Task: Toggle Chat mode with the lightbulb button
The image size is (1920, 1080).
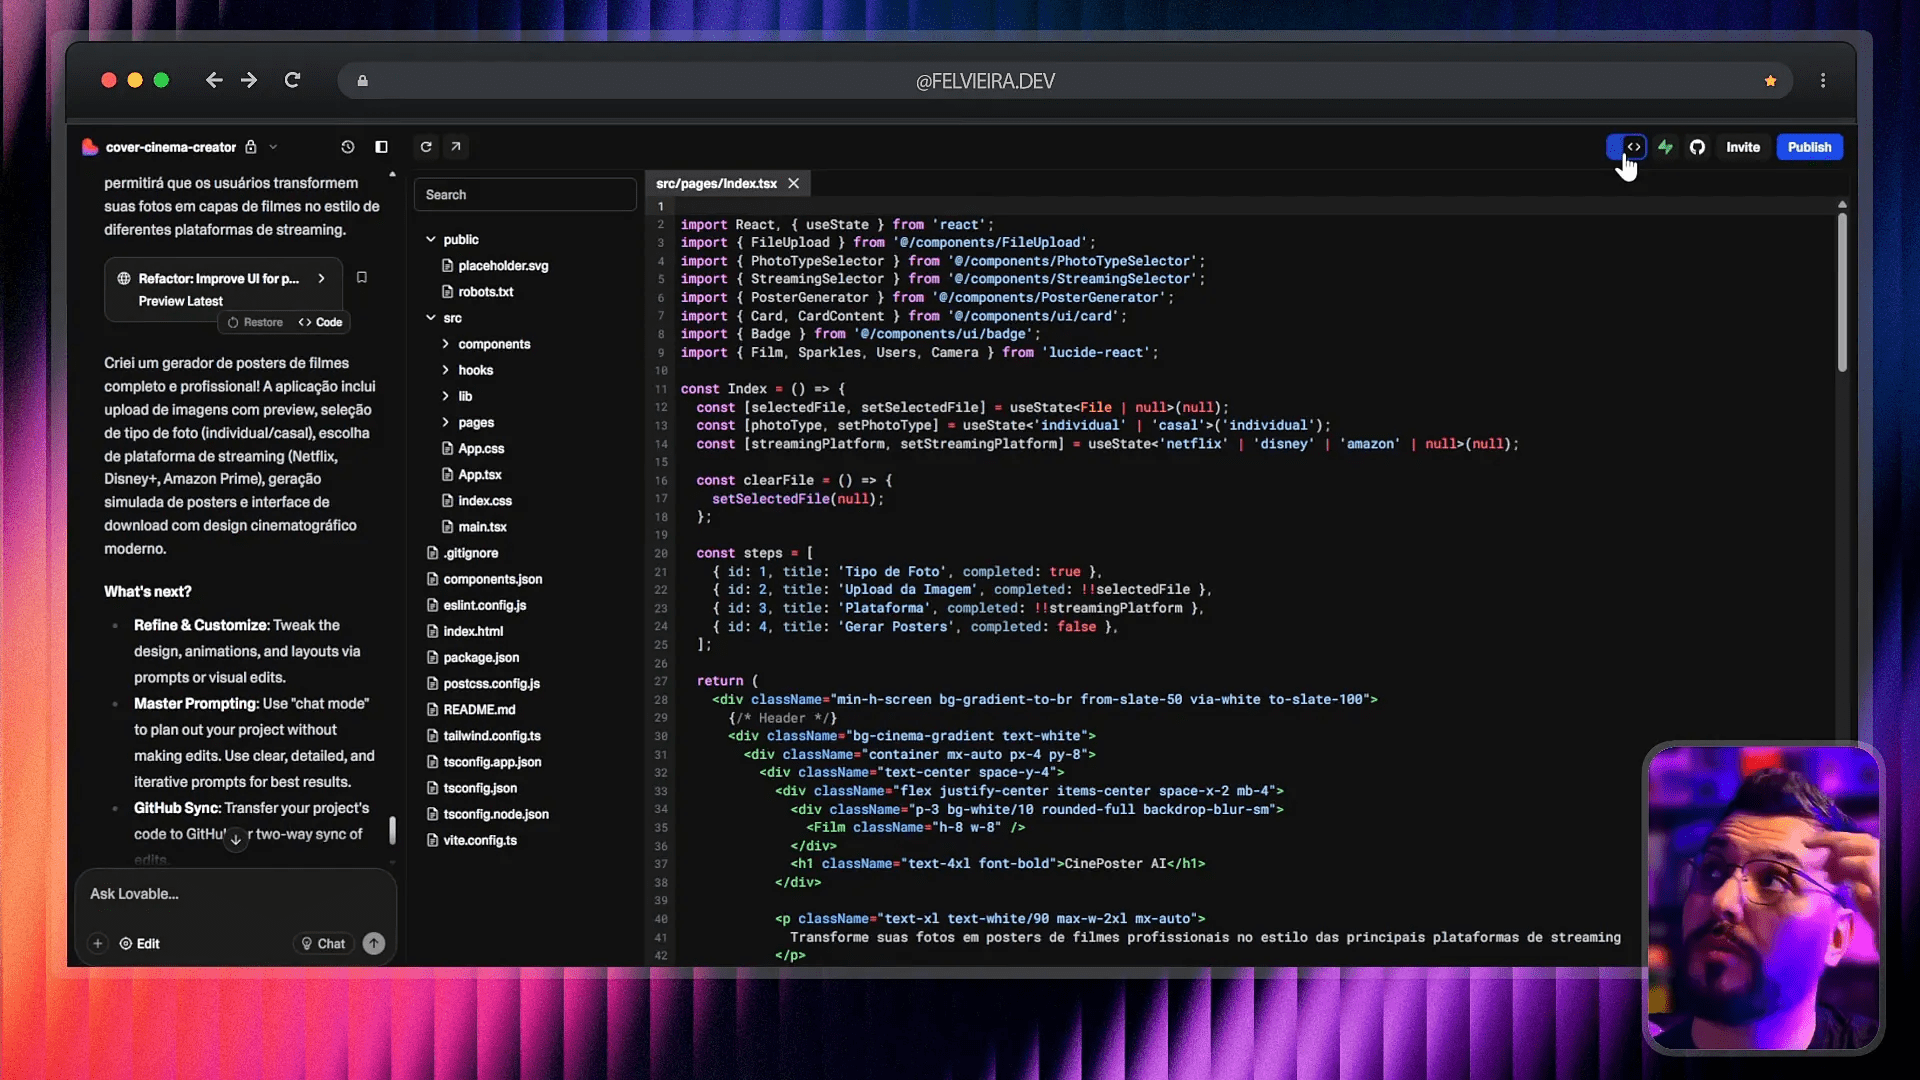Action: (324, 943)
